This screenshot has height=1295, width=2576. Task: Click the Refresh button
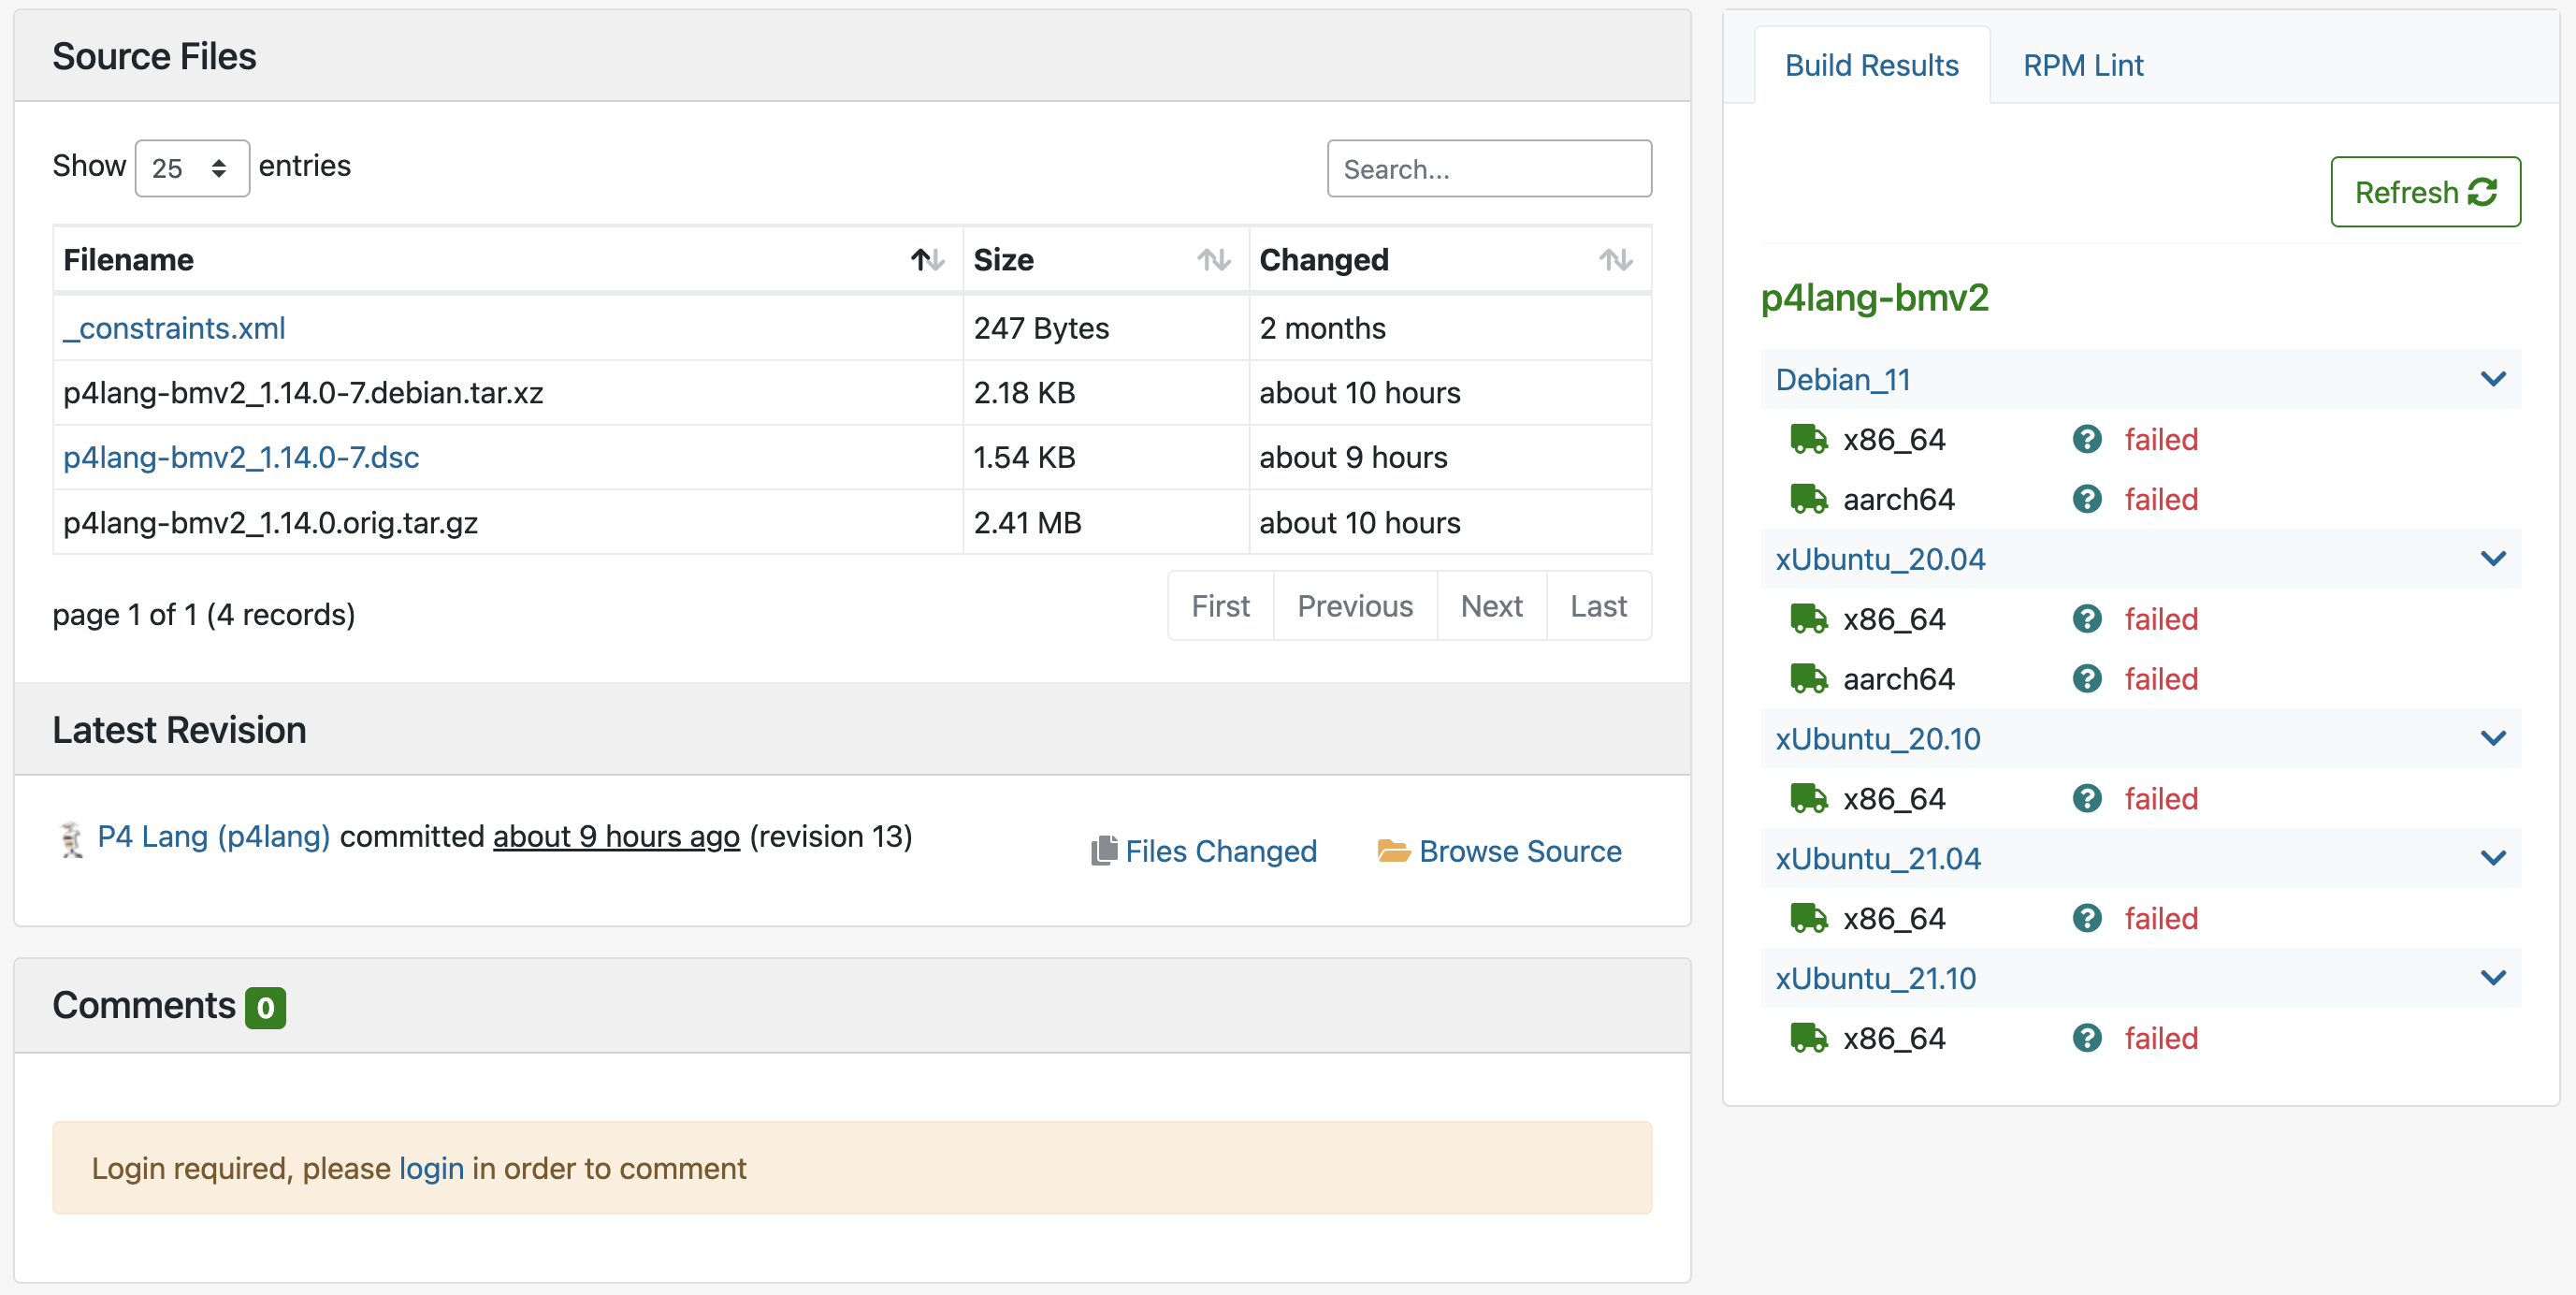2425,192
